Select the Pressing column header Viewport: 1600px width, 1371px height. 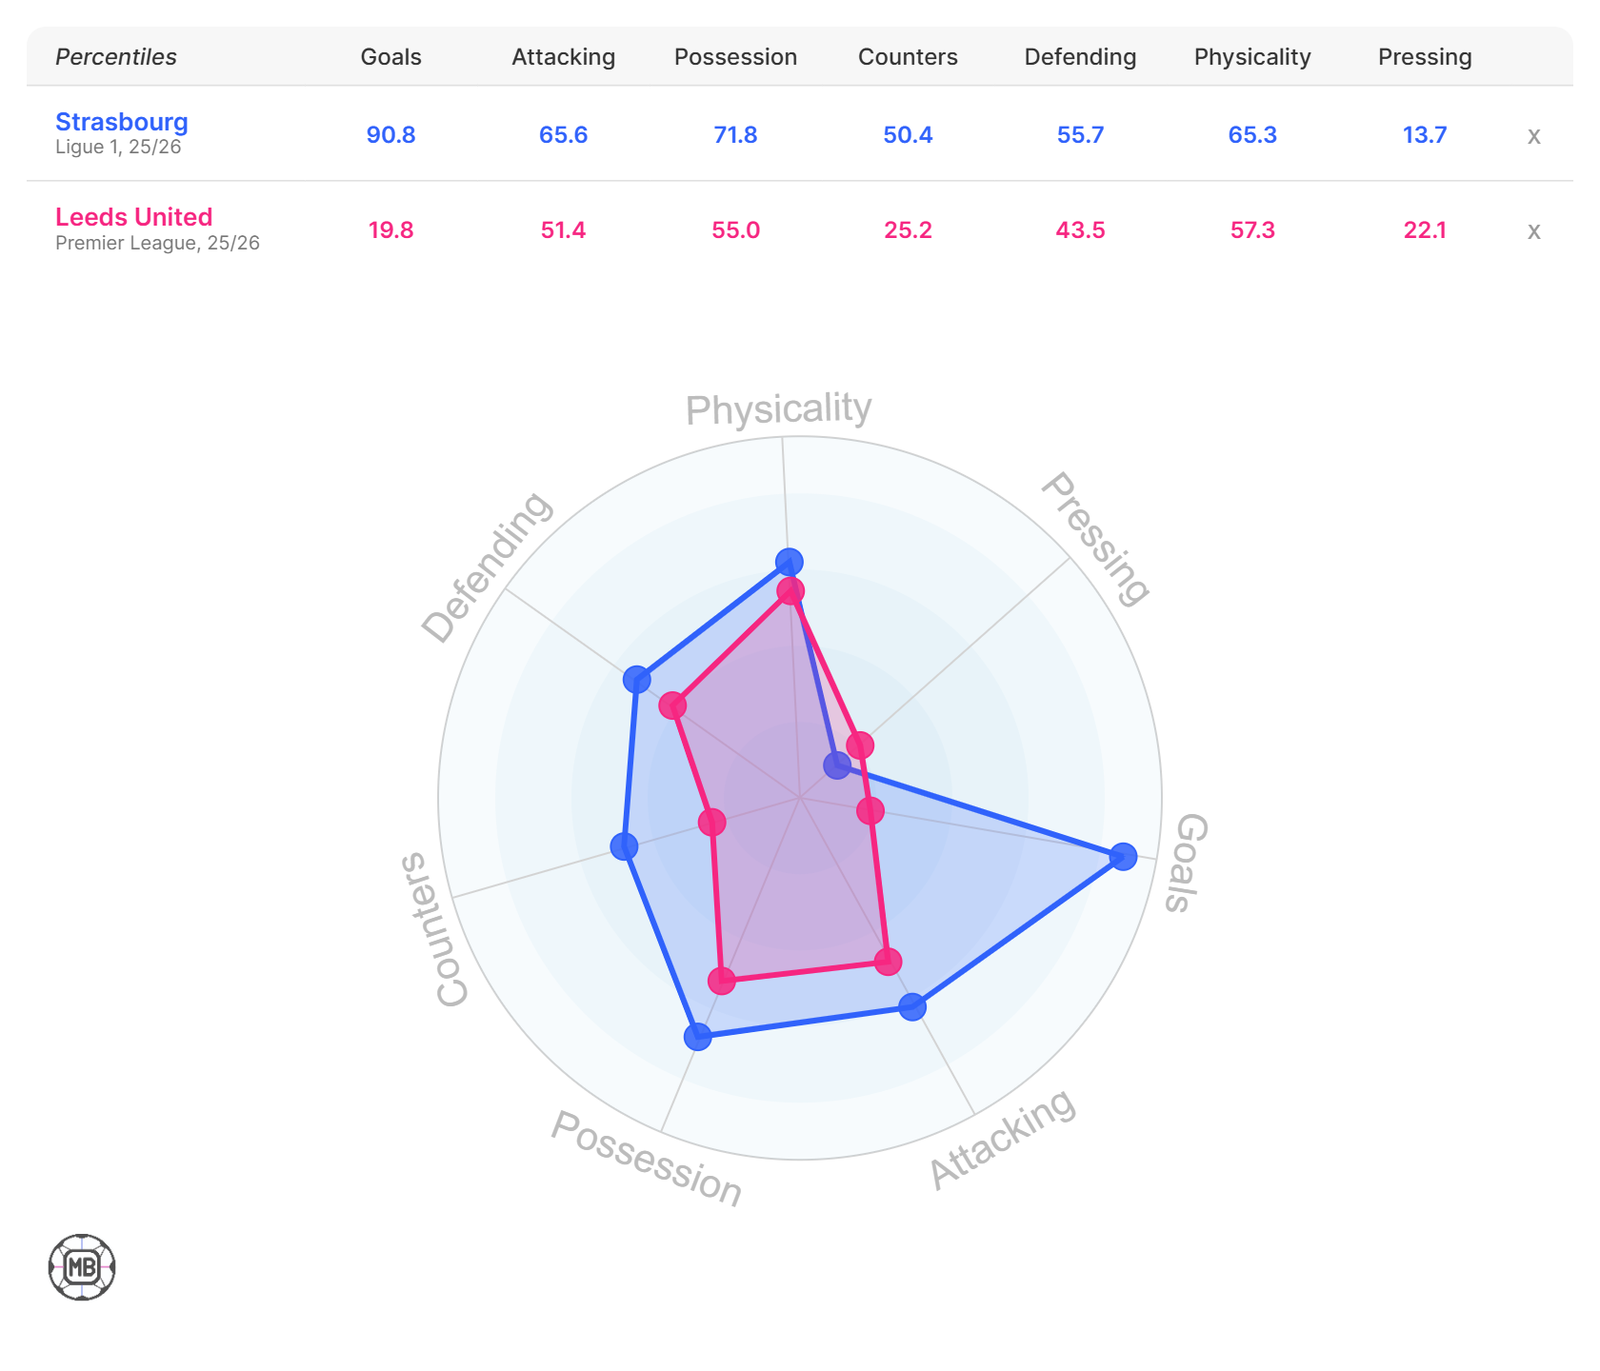point(1424,57)
